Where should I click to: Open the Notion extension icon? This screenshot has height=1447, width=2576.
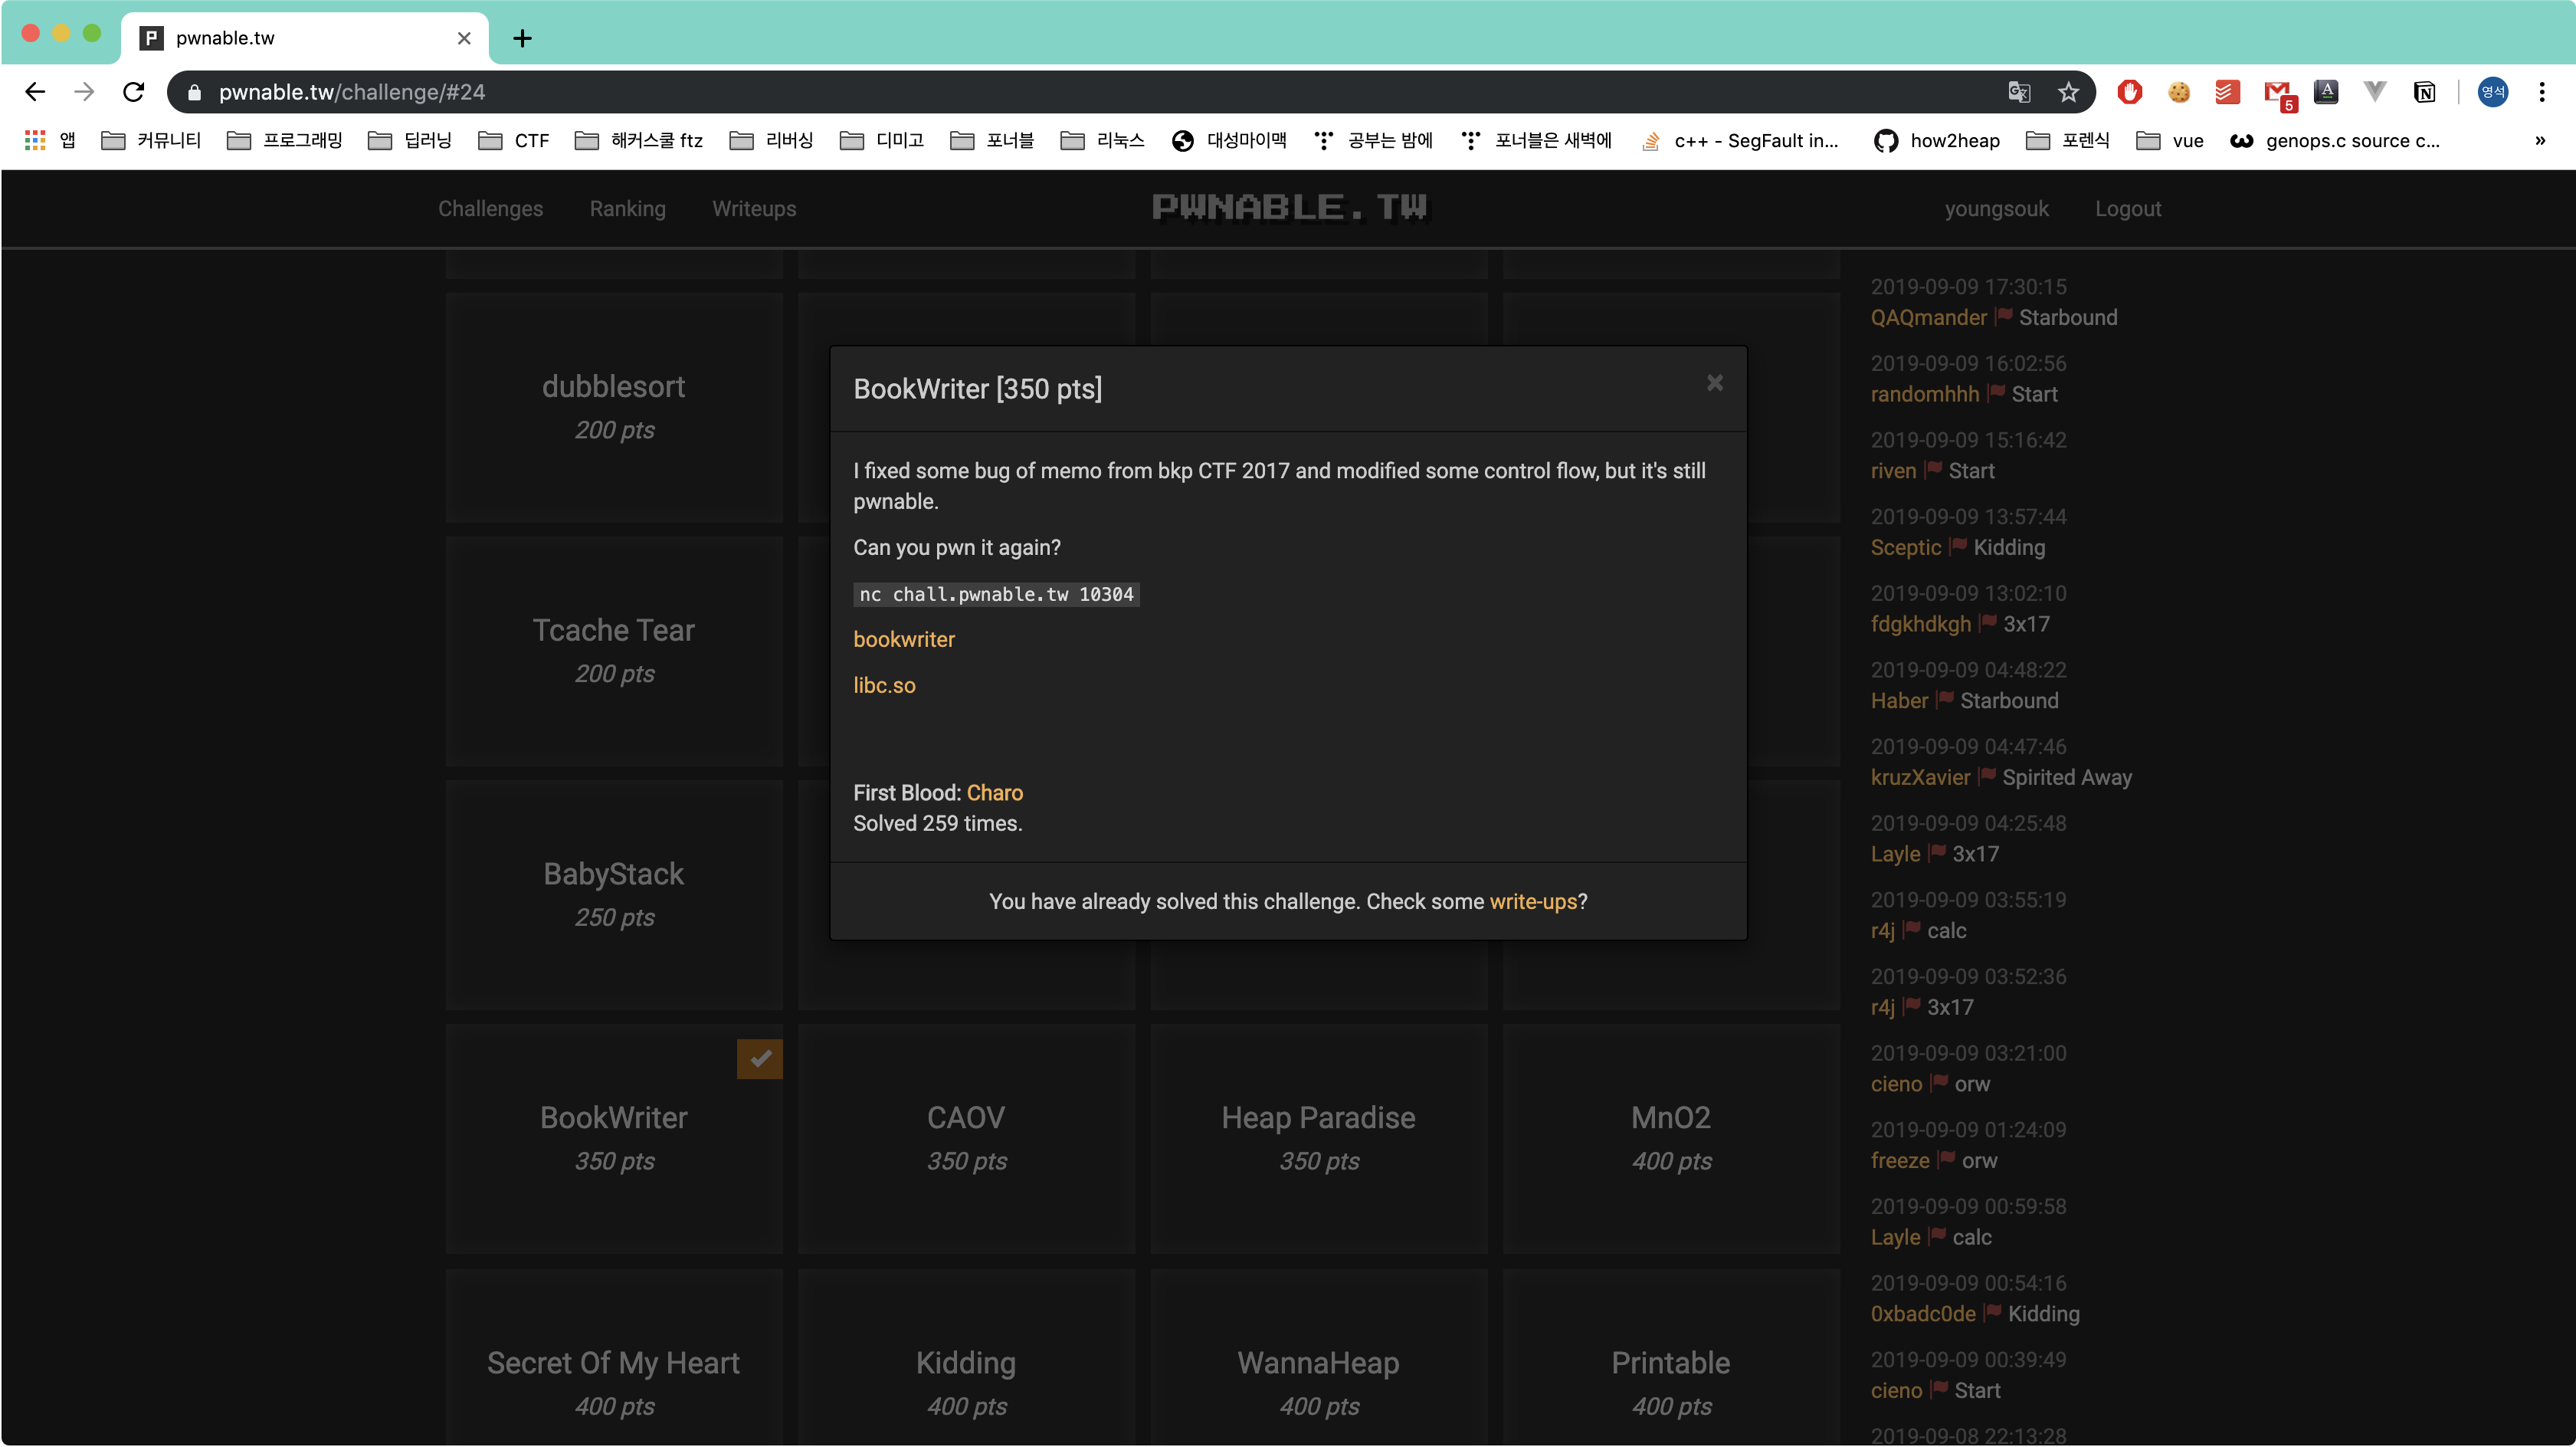point(2424,92)
